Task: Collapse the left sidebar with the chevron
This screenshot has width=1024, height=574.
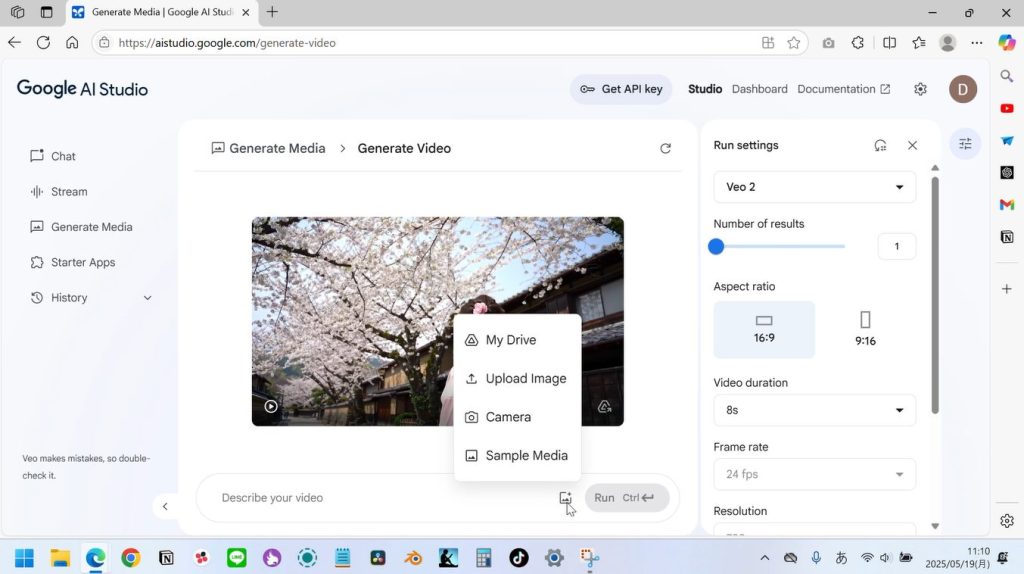Action: [166, 506]
